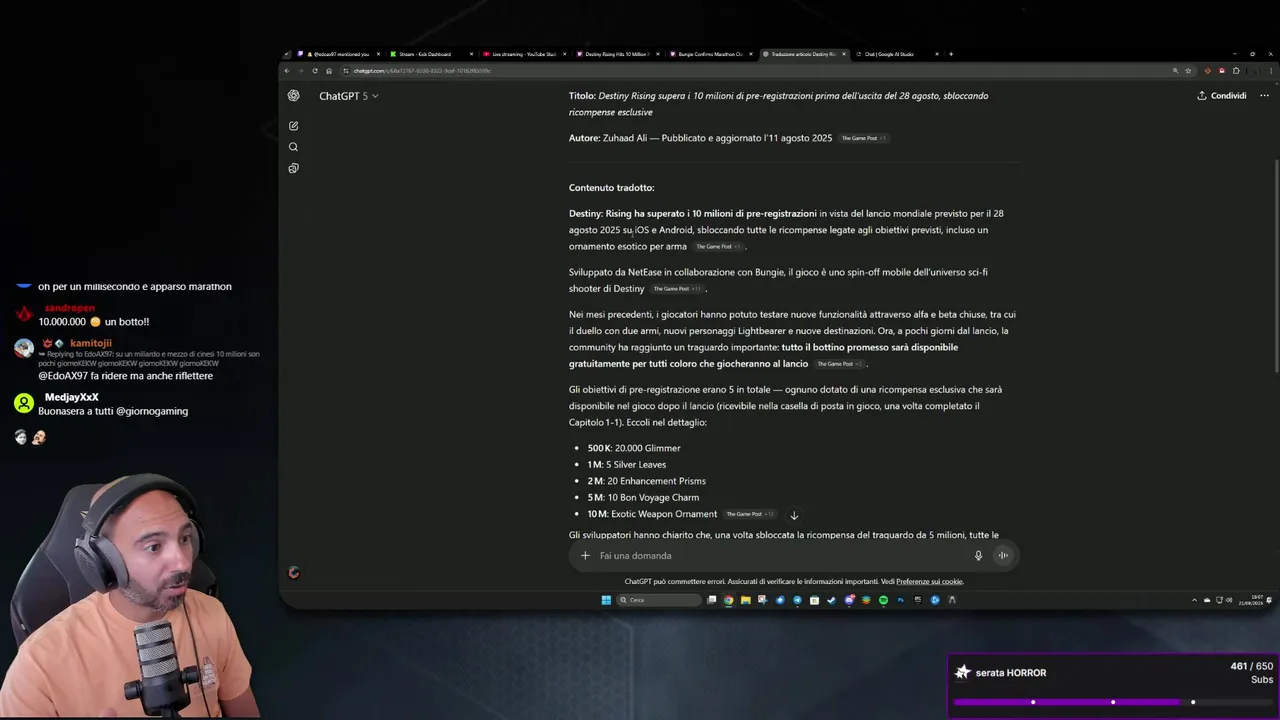Click the '2 M: 20 Enhancement Prisms' list item

point(646,481)
